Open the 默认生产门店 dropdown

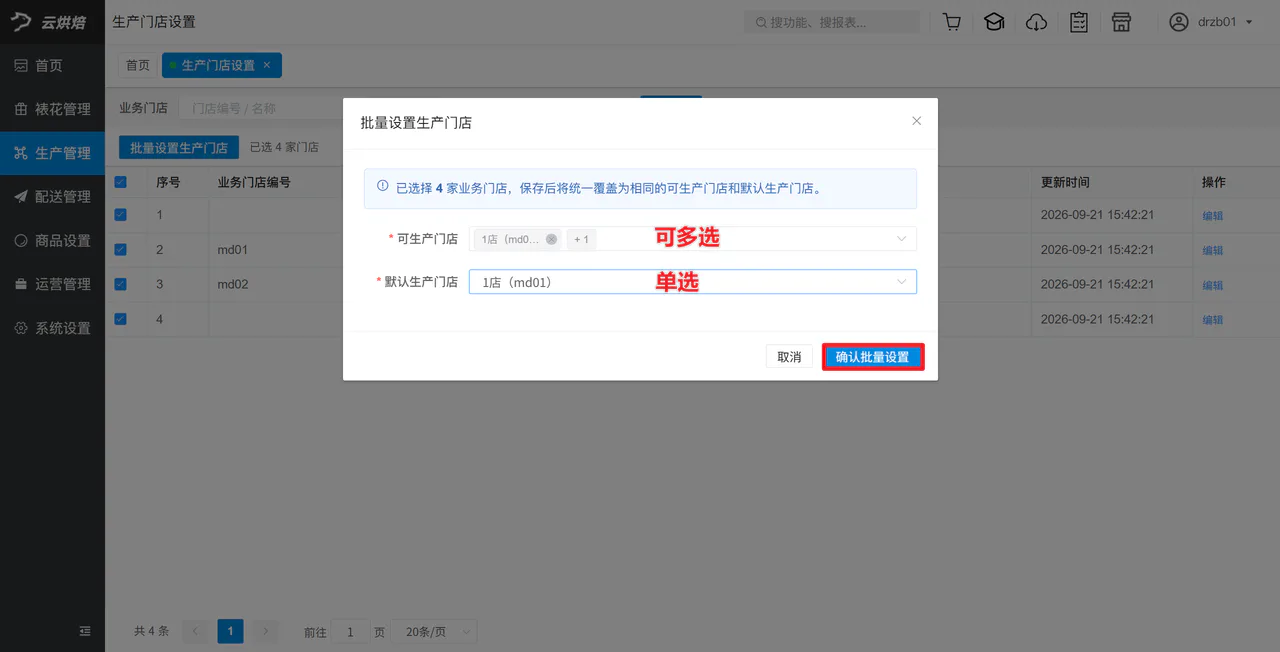tap(692, 282)
